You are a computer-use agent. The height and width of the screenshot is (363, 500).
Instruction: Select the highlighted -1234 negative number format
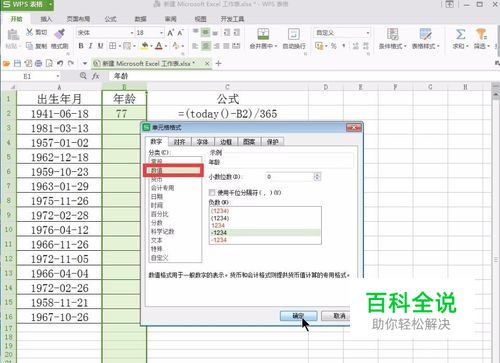(x=265, y=233)
